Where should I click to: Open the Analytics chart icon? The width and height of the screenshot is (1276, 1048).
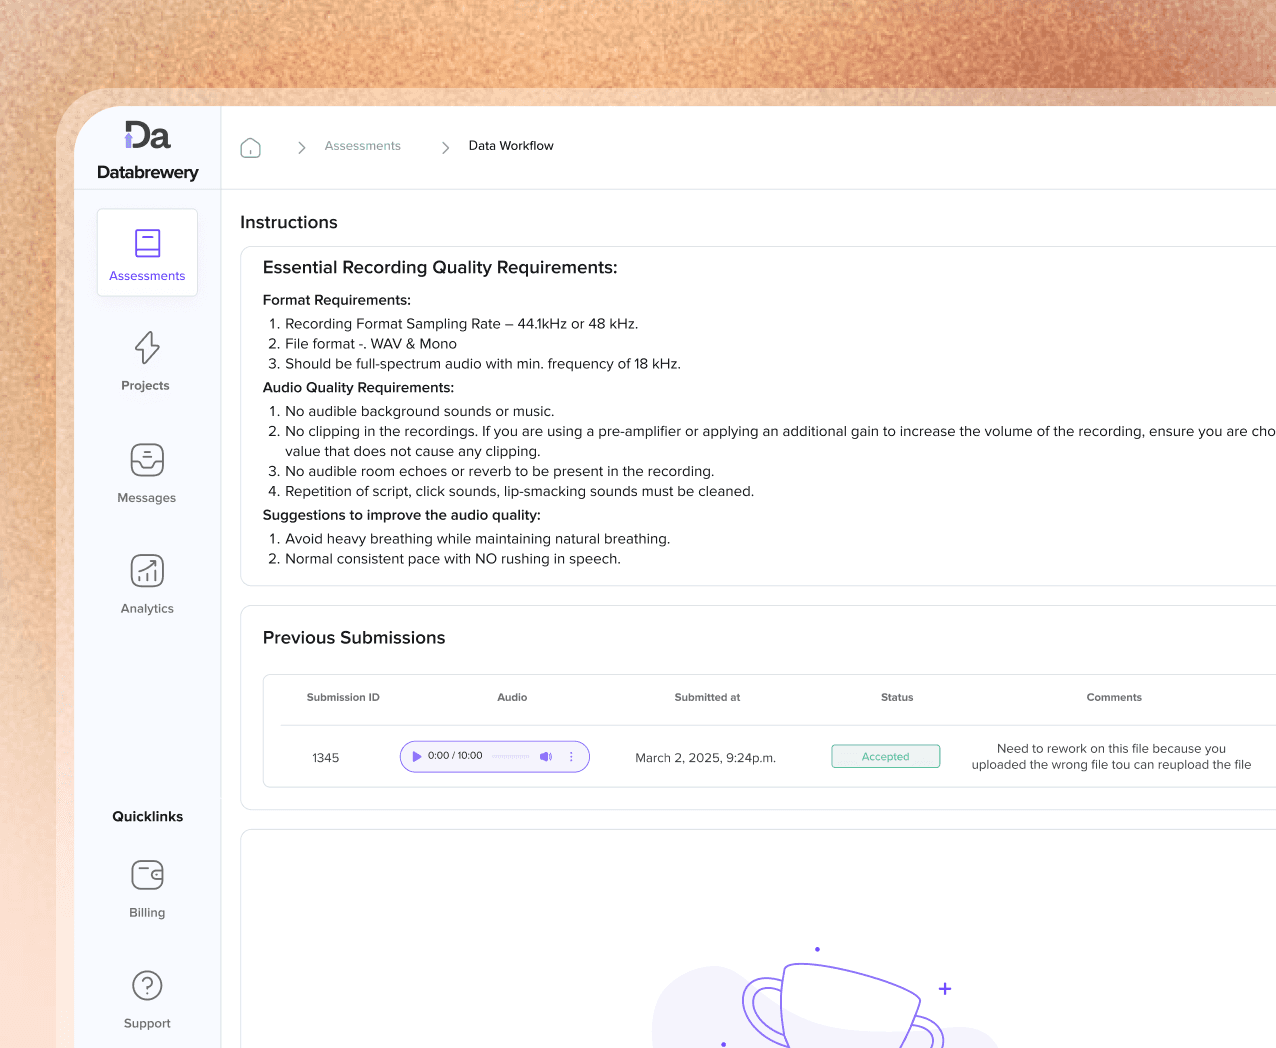[147, 571]
